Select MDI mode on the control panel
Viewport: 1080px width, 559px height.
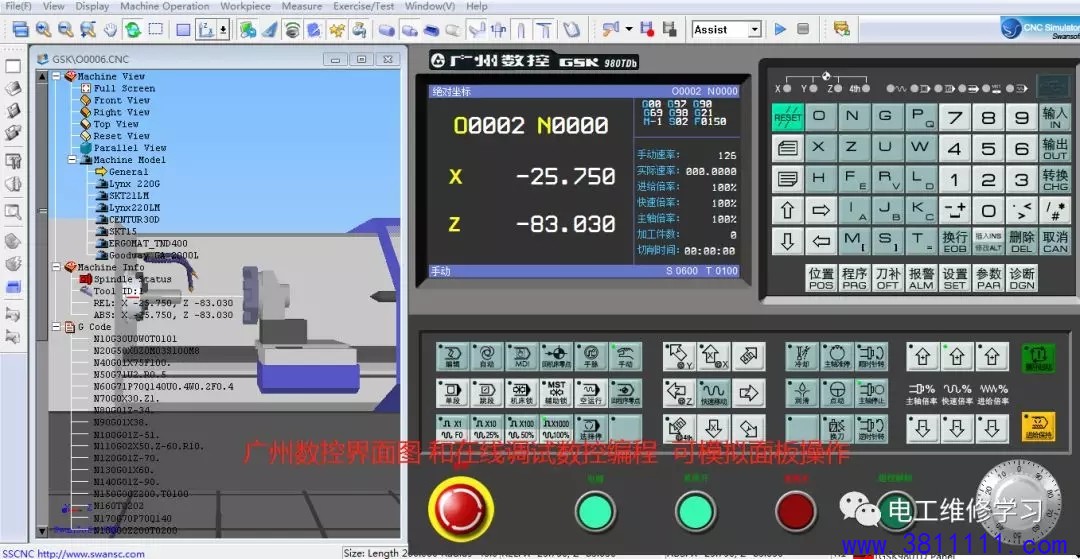521,356
